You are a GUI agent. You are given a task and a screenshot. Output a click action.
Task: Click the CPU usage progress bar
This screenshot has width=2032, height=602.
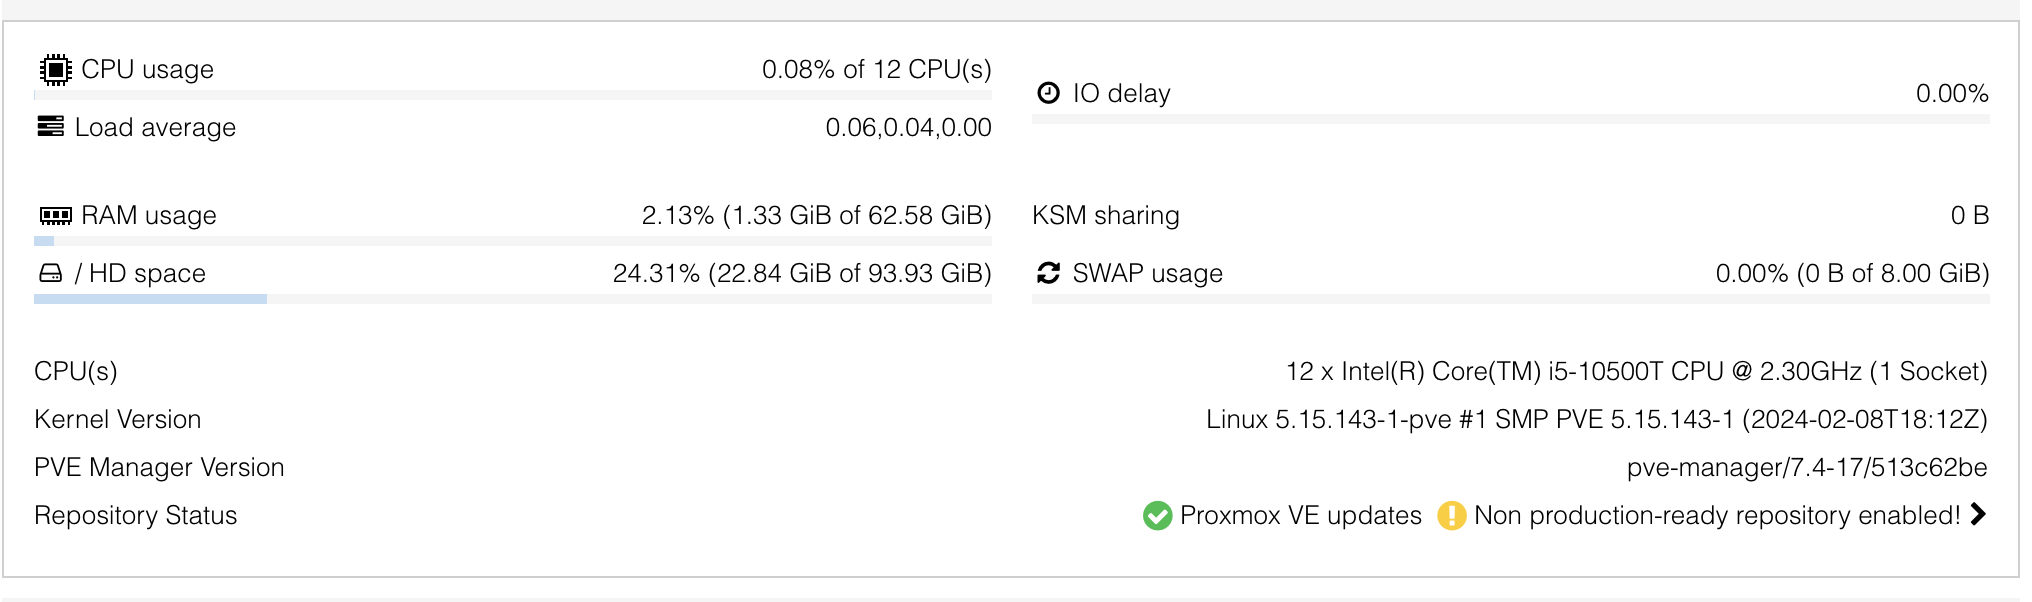512,95
